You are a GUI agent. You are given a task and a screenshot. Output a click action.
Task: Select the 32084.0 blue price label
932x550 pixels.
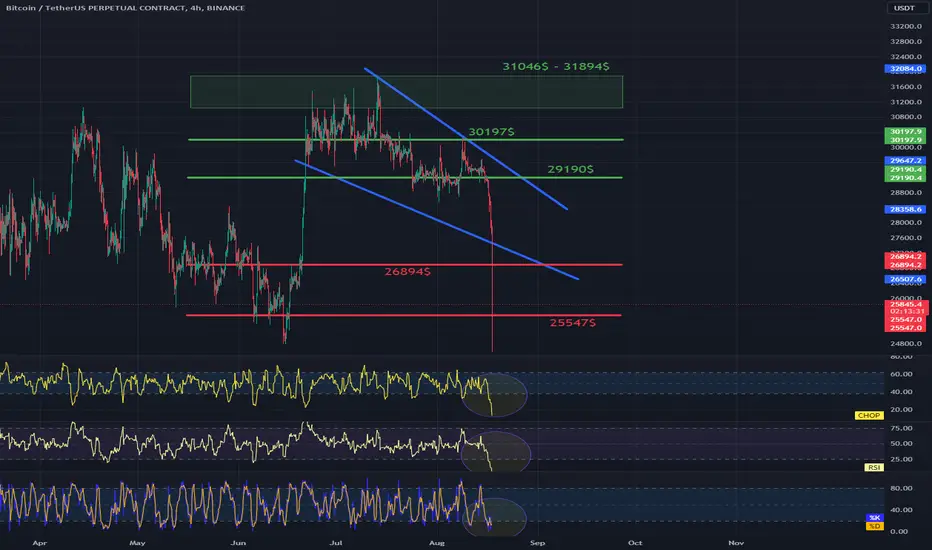click(905, 69)
